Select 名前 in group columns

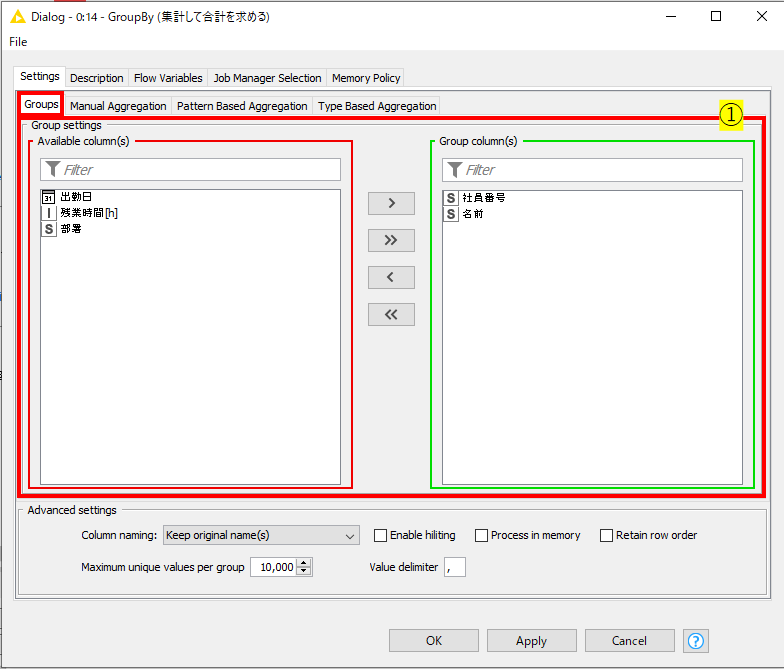click(592, 214)
